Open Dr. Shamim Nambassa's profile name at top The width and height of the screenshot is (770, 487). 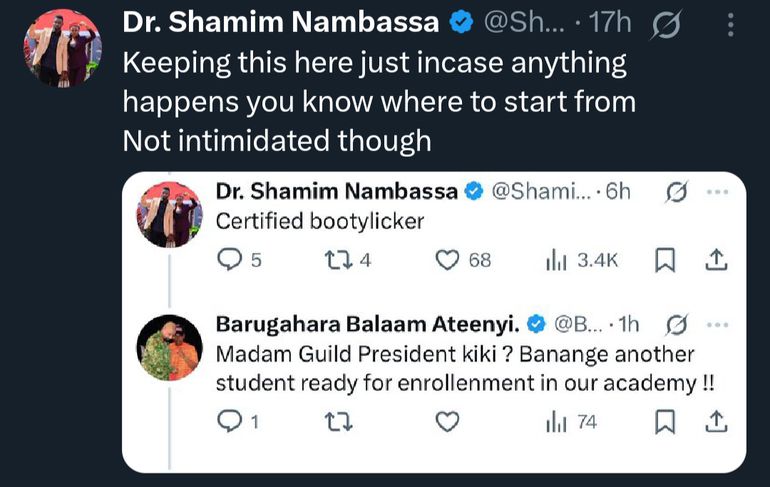280,21
